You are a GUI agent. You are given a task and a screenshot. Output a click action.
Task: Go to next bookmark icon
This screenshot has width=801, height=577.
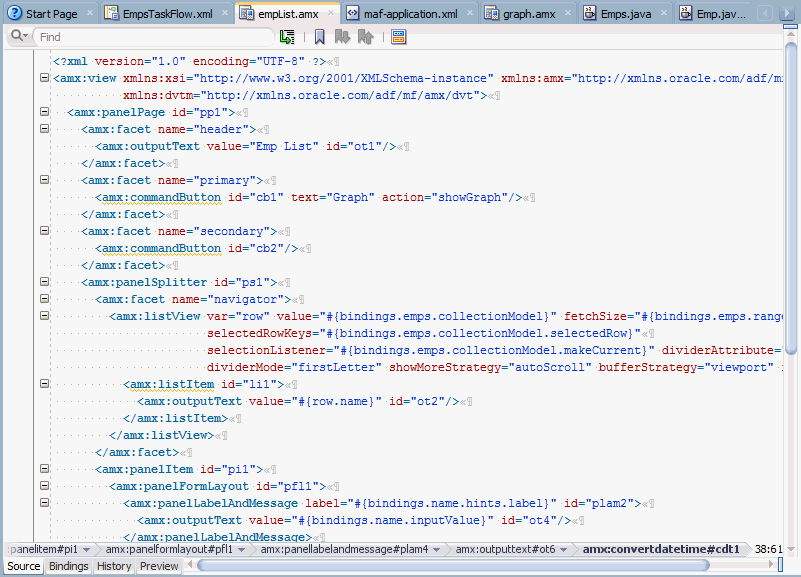(x=342, y=37)
